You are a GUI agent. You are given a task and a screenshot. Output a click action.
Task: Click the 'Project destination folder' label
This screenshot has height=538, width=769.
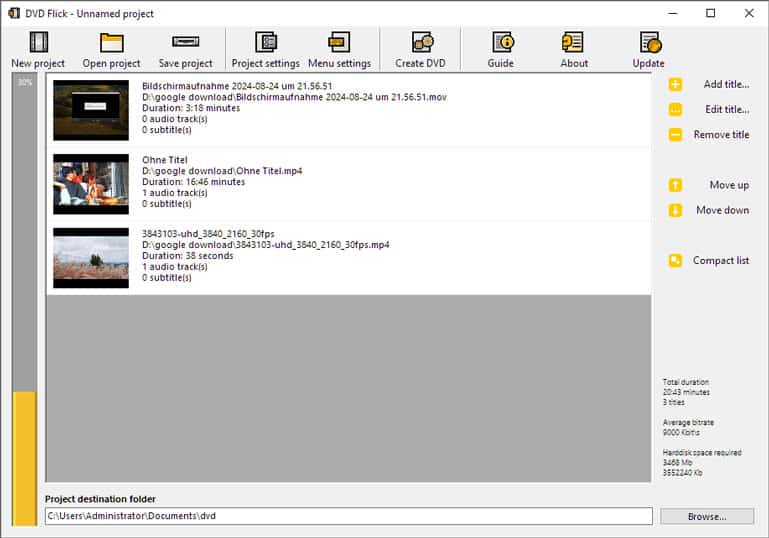pyautogui.click(x=100, y=499)
